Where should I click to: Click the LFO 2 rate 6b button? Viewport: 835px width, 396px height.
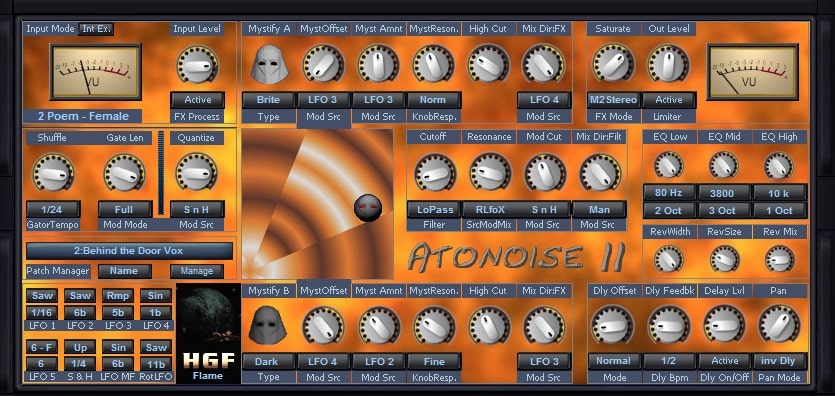80,312
